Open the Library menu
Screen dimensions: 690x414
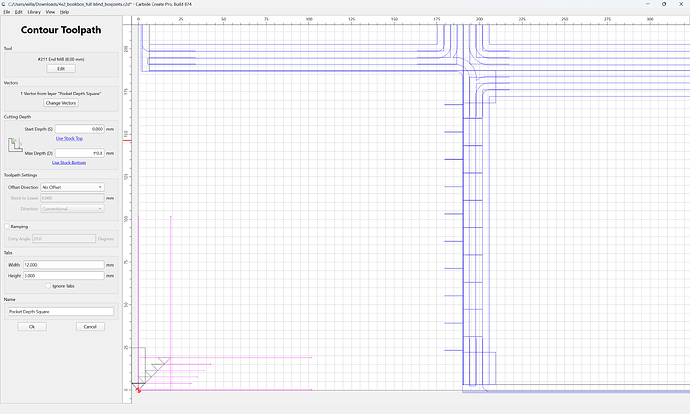pyautogui.click(x=34, y=12)
